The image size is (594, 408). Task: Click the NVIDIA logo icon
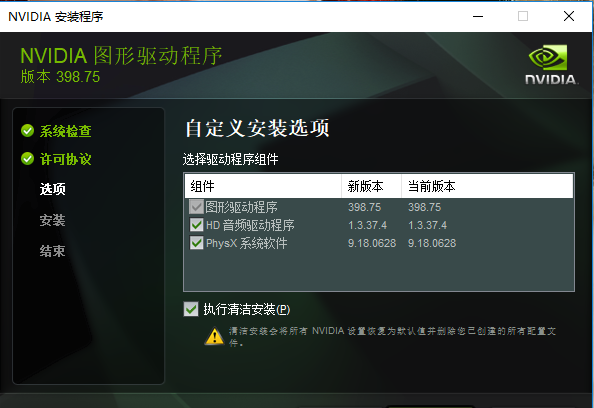(x=551, y=64)
